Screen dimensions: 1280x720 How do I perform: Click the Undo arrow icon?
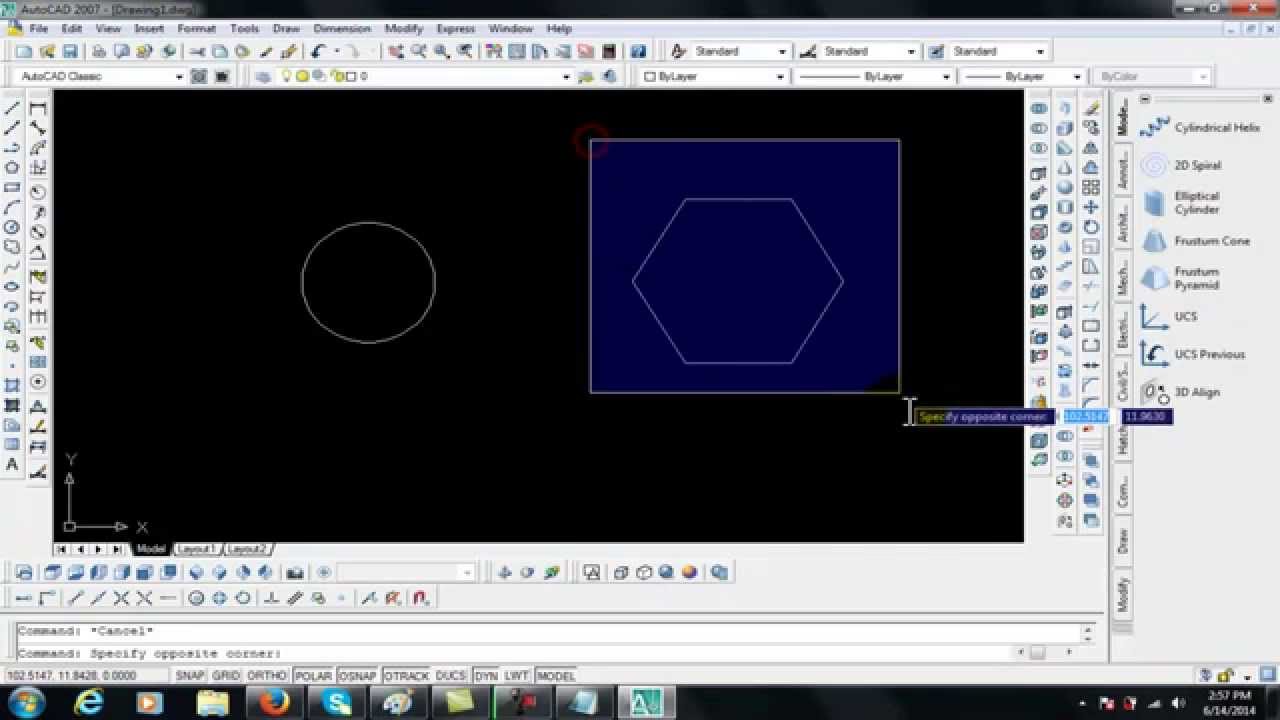(319, 51)
